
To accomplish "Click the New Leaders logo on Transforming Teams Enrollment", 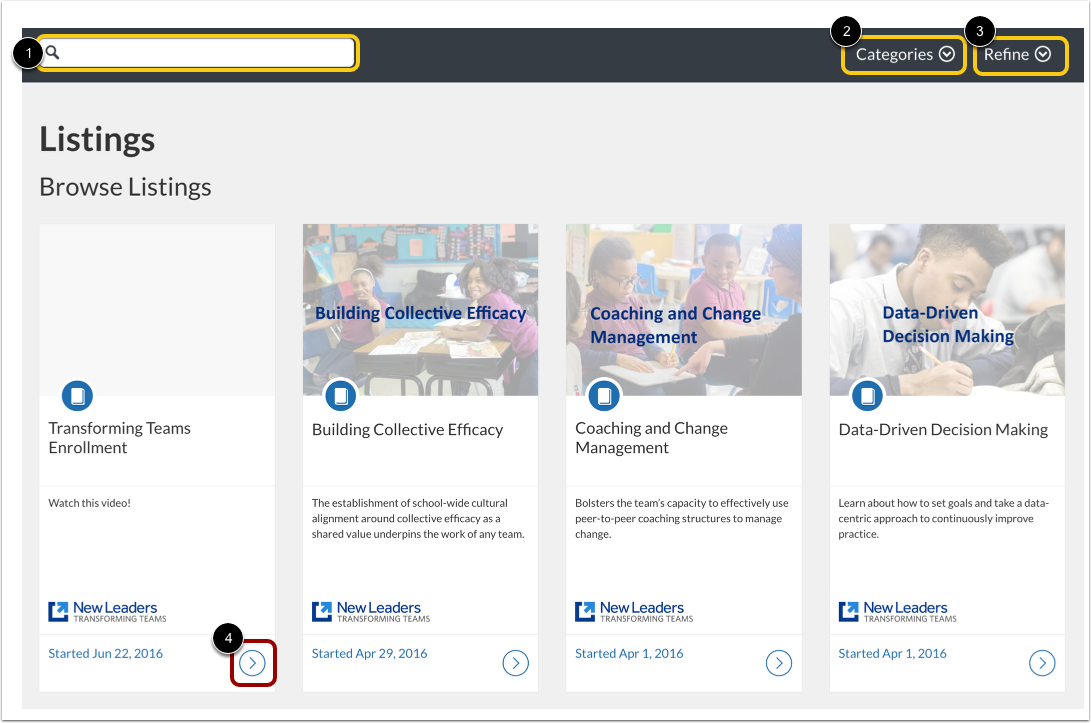I will click(x=105, y=610).
